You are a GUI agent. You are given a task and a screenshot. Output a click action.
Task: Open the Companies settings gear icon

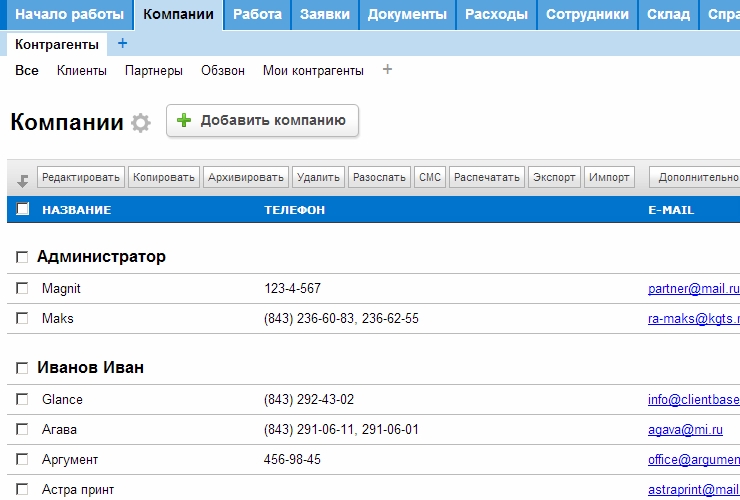[141, 123]
